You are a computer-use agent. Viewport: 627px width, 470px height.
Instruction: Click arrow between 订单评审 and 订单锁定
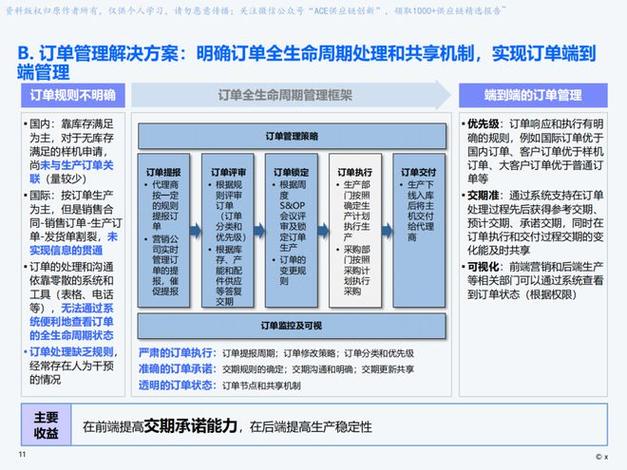(260, 230)
